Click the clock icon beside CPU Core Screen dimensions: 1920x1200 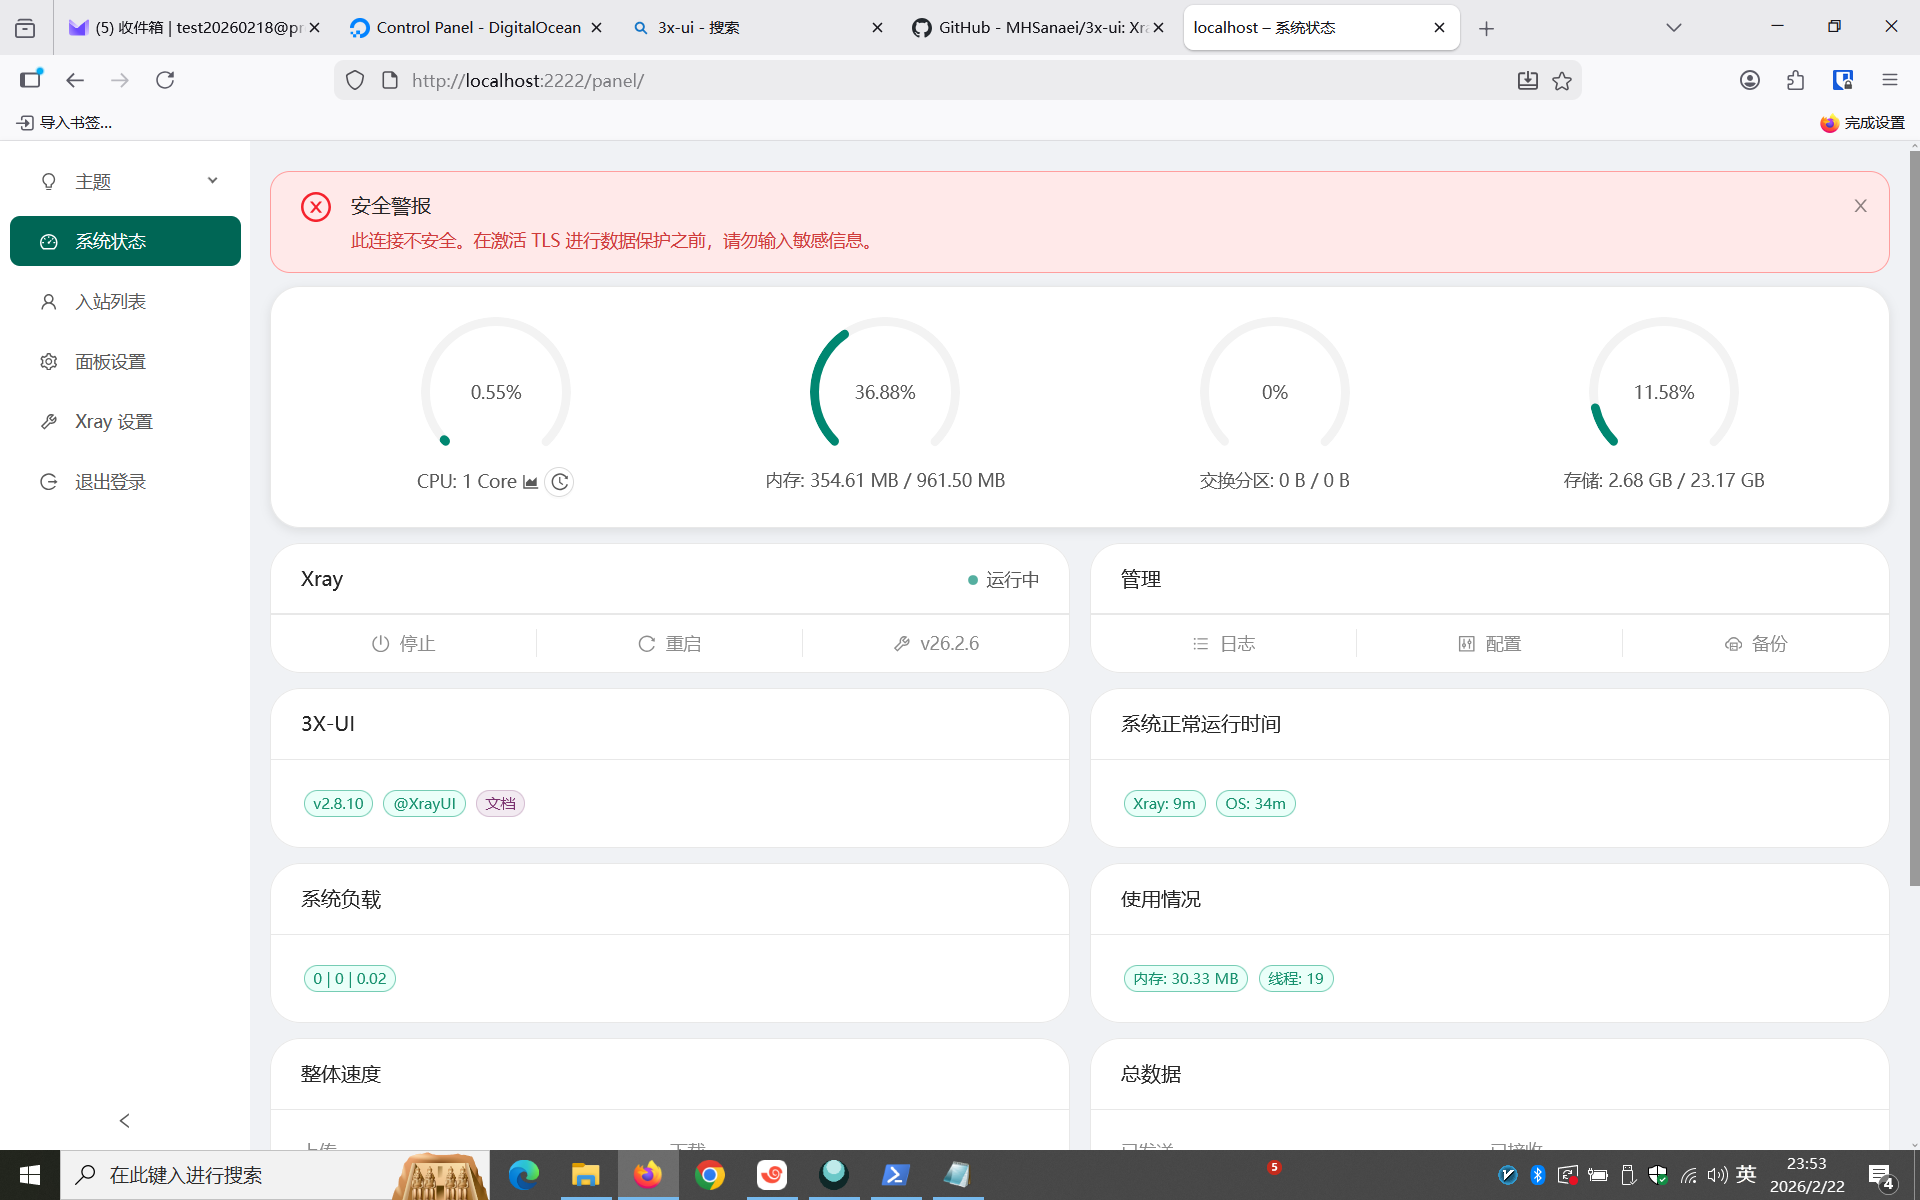click(x=560, y=482)
